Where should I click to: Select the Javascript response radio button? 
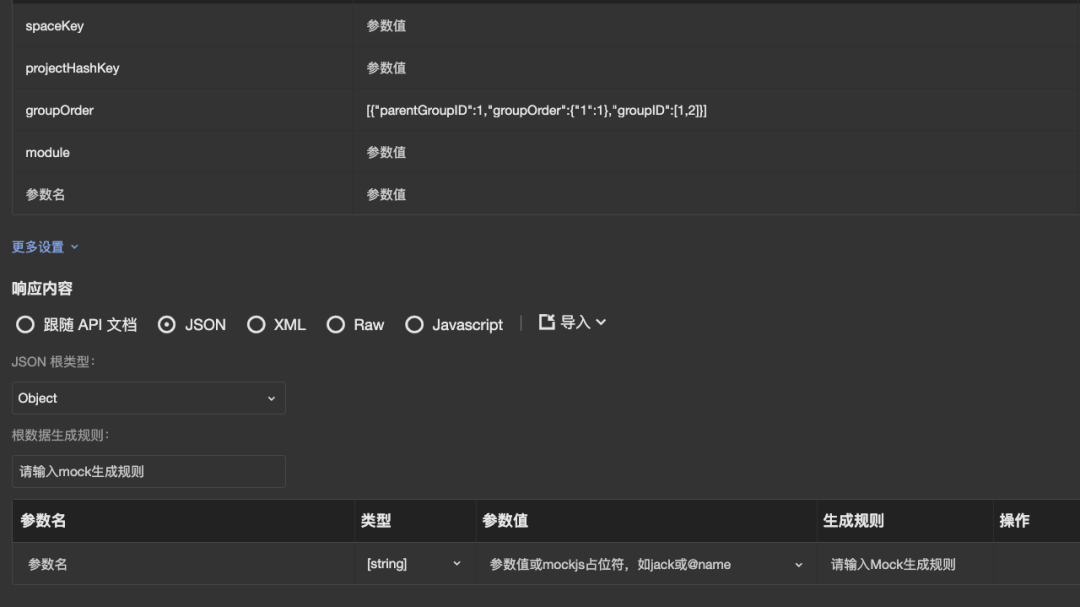click(414, 325)
